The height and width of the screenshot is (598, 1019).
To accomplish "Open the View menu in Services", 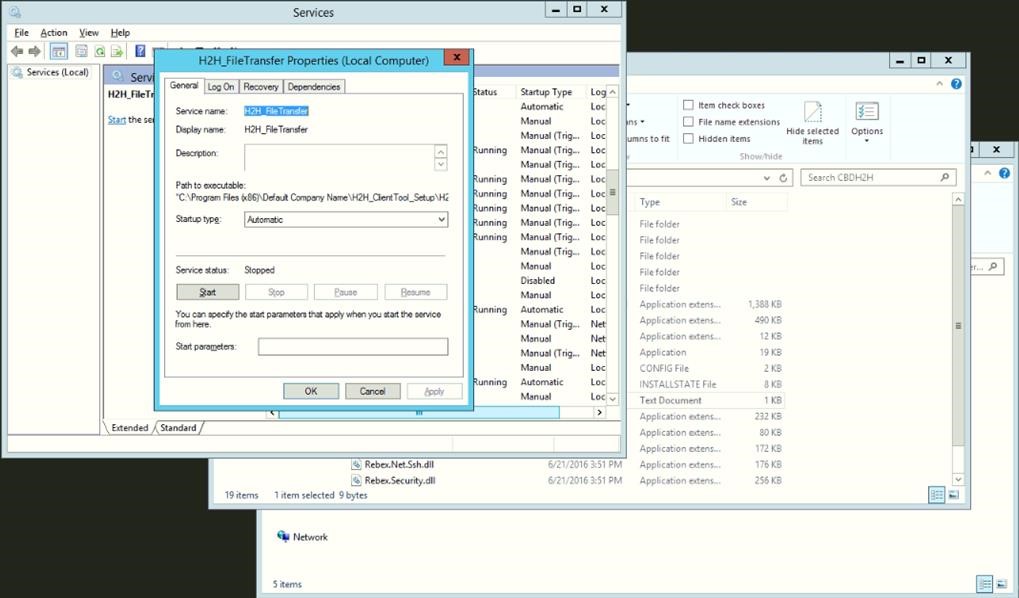I will coord(89,32).
